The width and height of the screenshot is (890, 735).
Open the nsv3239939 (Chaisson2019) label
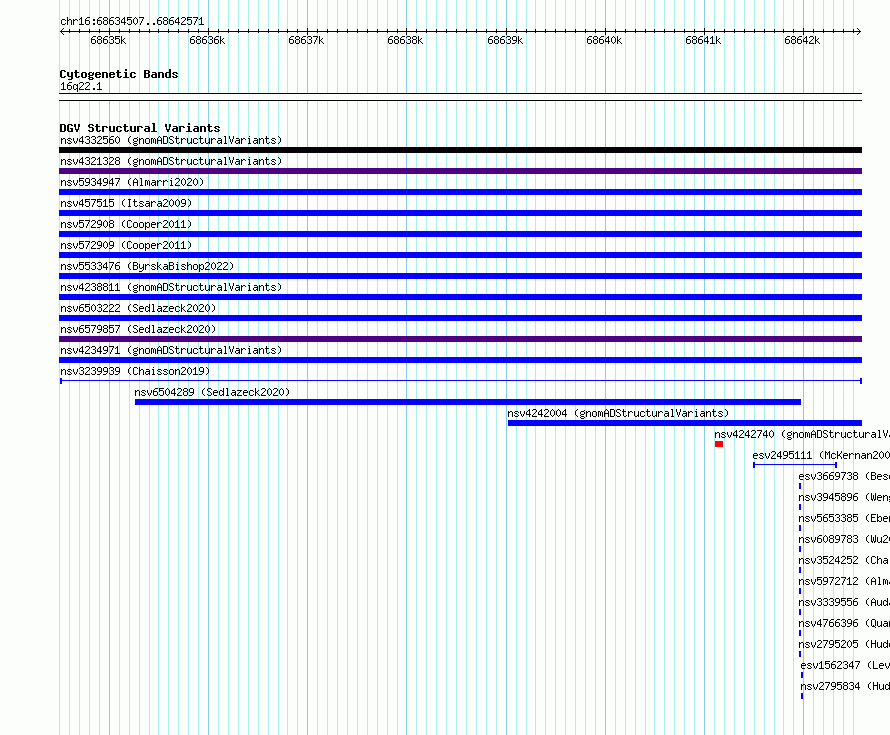[135, 371]
